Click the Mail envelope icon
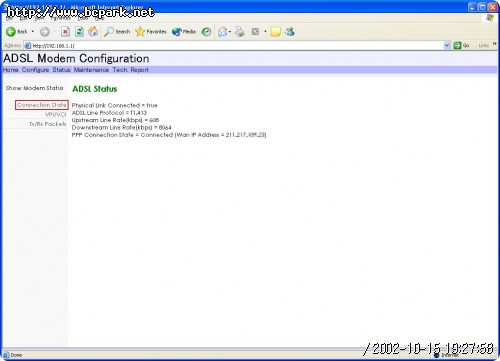This screenshot has height=361, width=500. point(222,32)
